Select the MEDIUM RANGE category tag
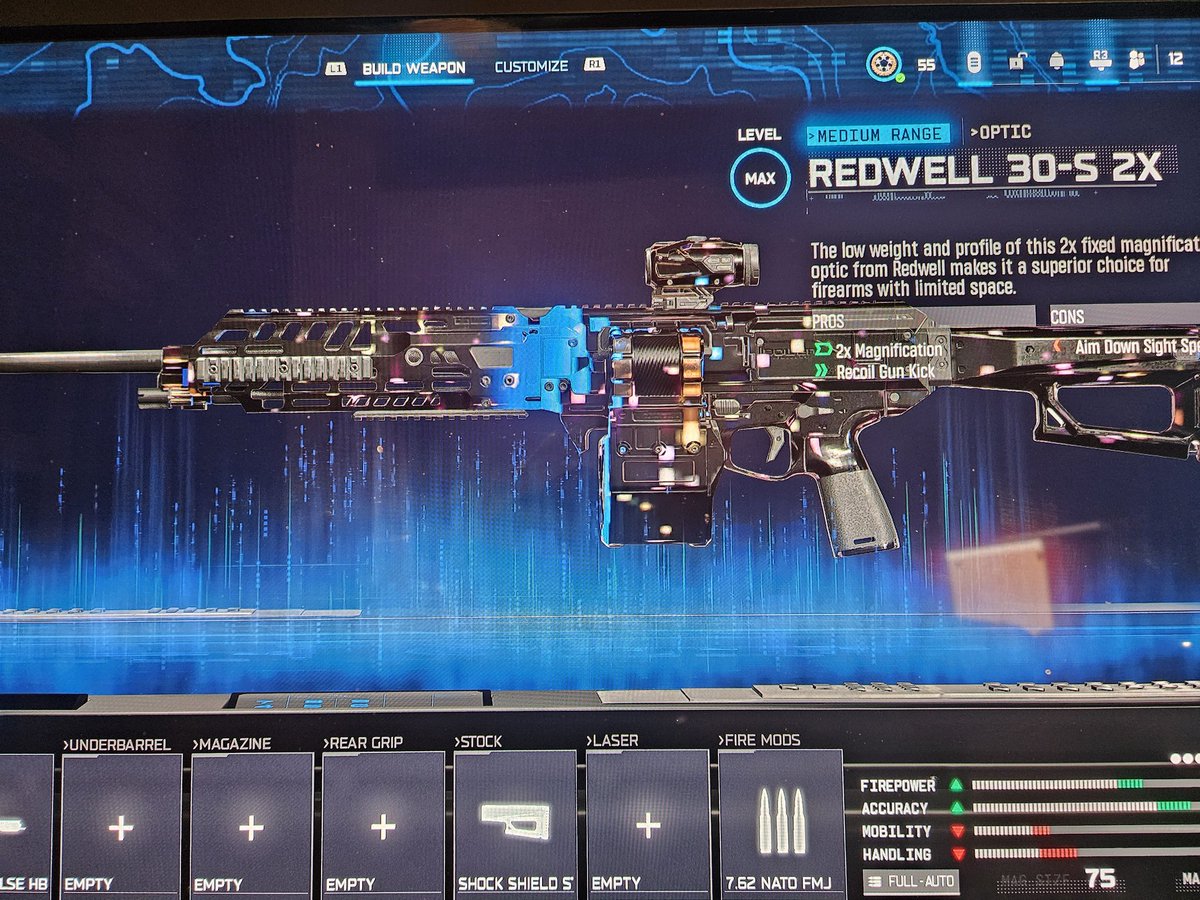The height and width of the screenshot is (900, 1200). (x=878, y=134)
